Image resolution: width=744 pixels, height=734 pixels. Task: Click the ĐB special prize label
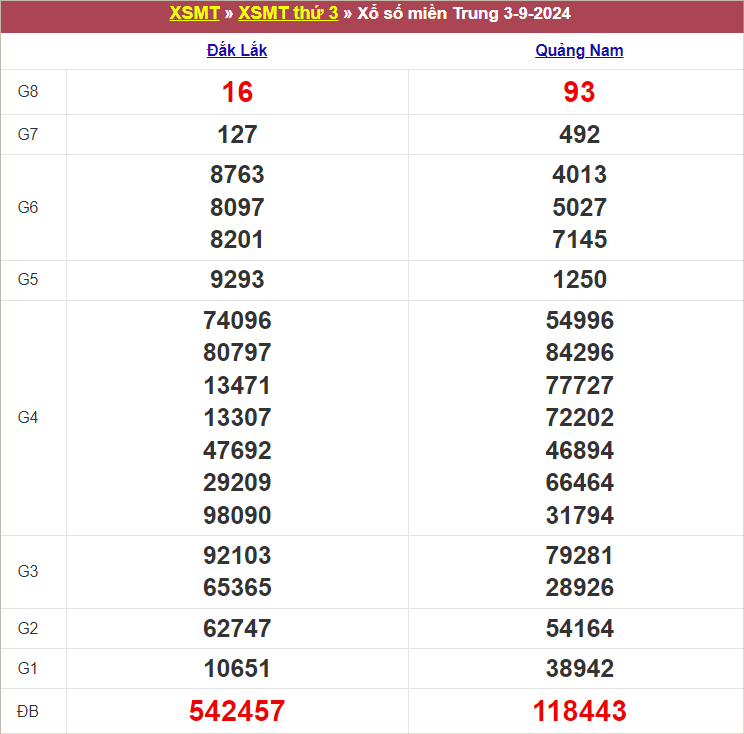coord(28,711)
